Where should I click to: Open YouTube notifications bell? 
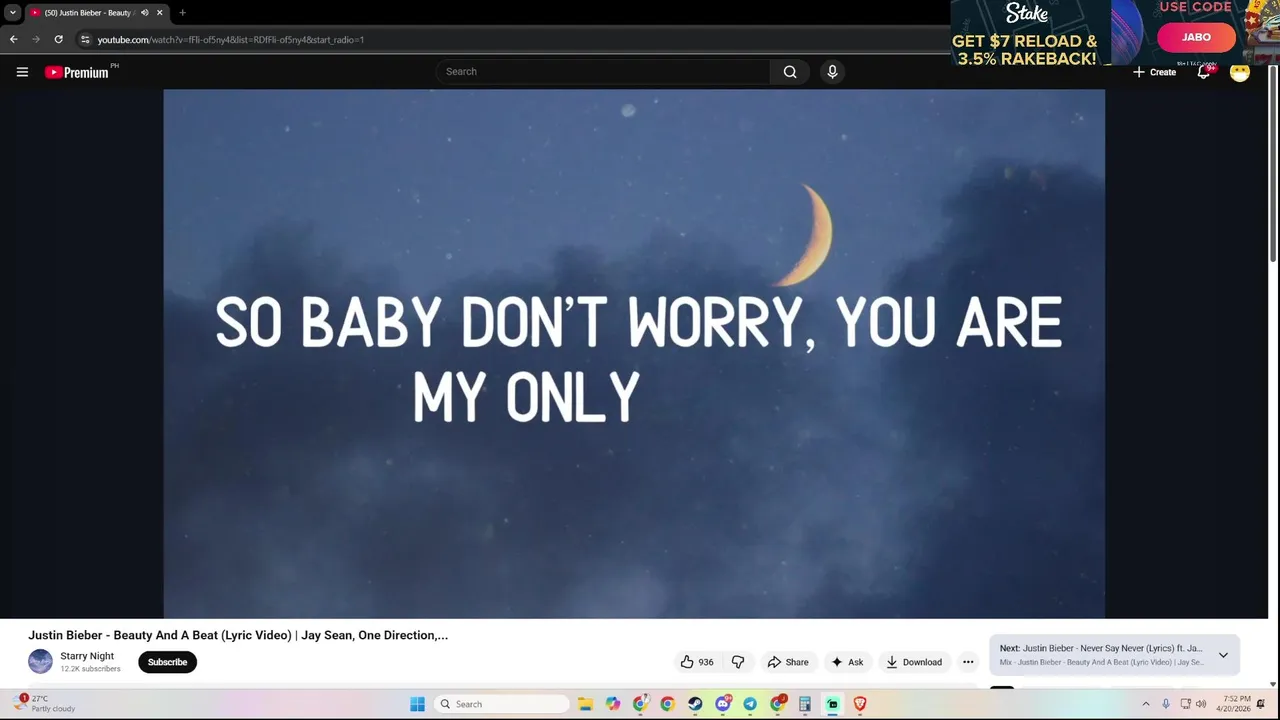[x=1204, y=72]
